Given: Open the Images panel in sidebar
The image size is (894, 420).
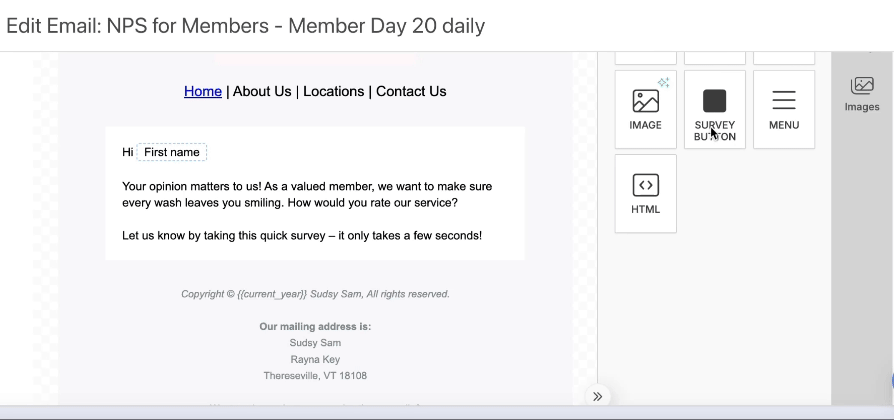Looking at the screenshot, I should coord(861,94).
